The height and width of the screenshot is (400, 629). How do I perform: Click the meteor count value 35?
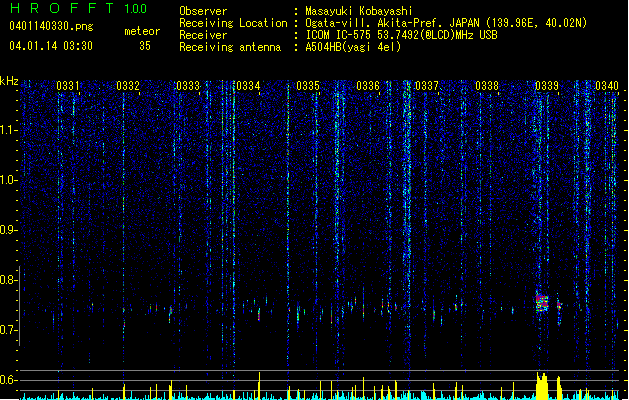(x=145, y=46)
